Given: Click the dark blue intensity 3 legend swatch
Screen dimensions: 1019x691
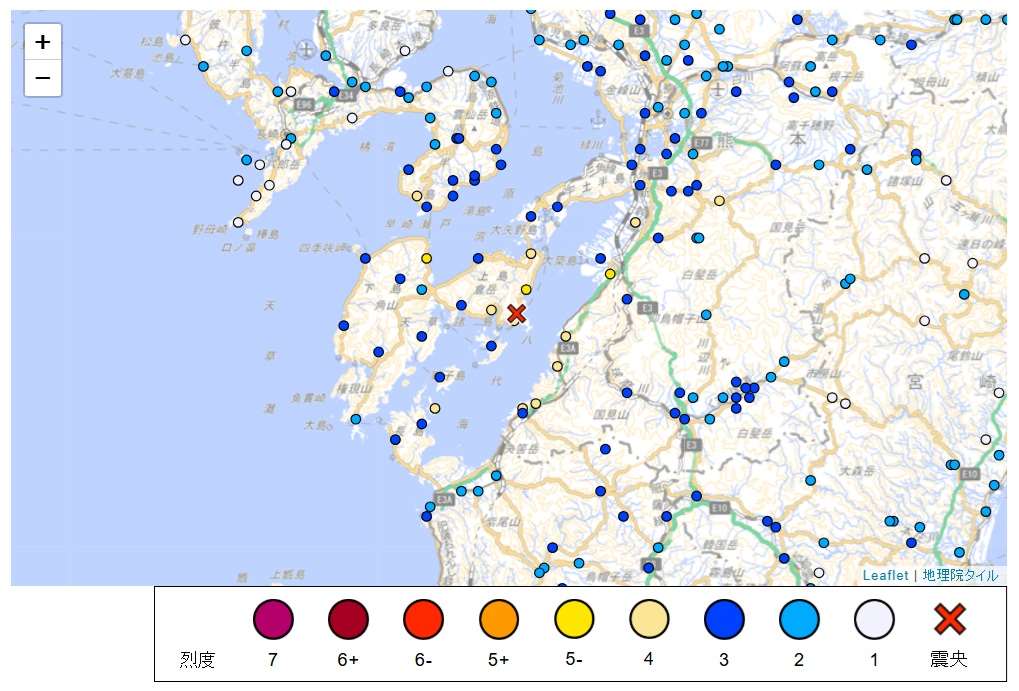Looking at the screenshot, I should (724, 619).
